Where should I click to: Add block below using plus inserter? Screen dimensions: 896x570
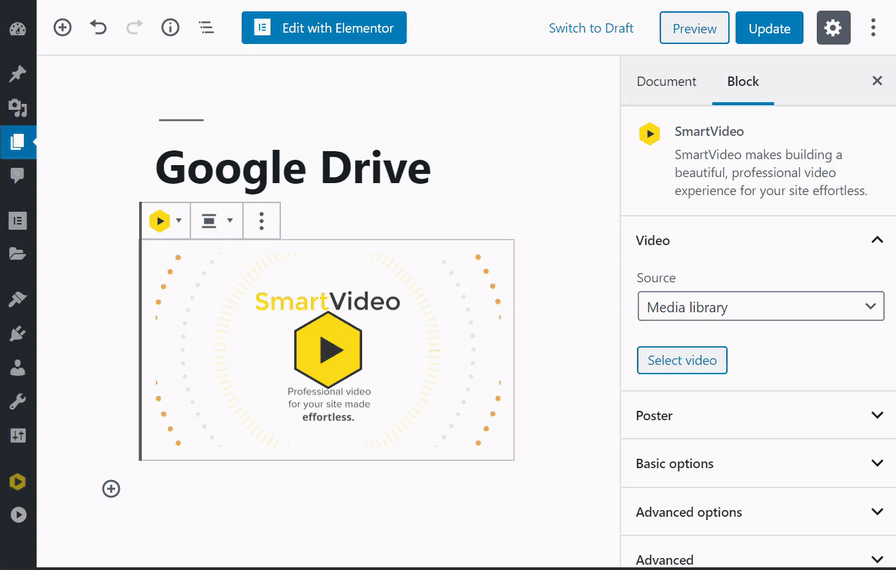[x=111, y=489]
